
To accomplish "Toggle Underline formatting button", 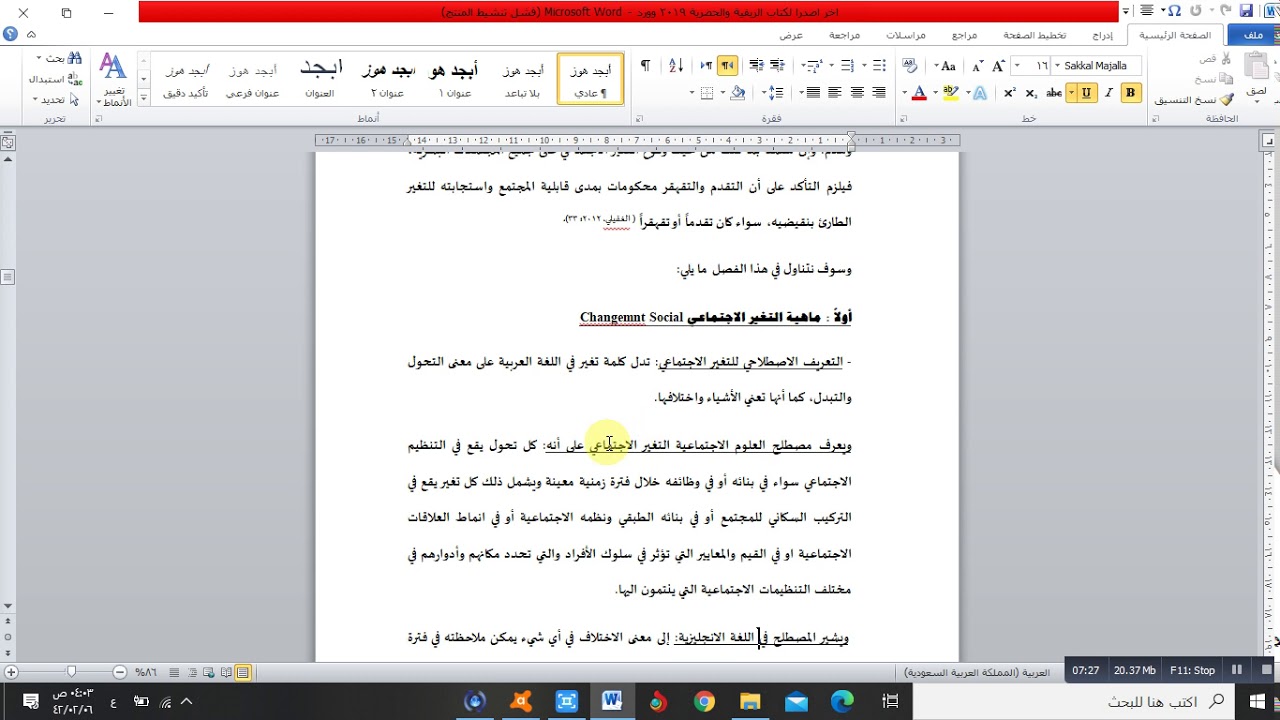I will (x=1086, y=92).
